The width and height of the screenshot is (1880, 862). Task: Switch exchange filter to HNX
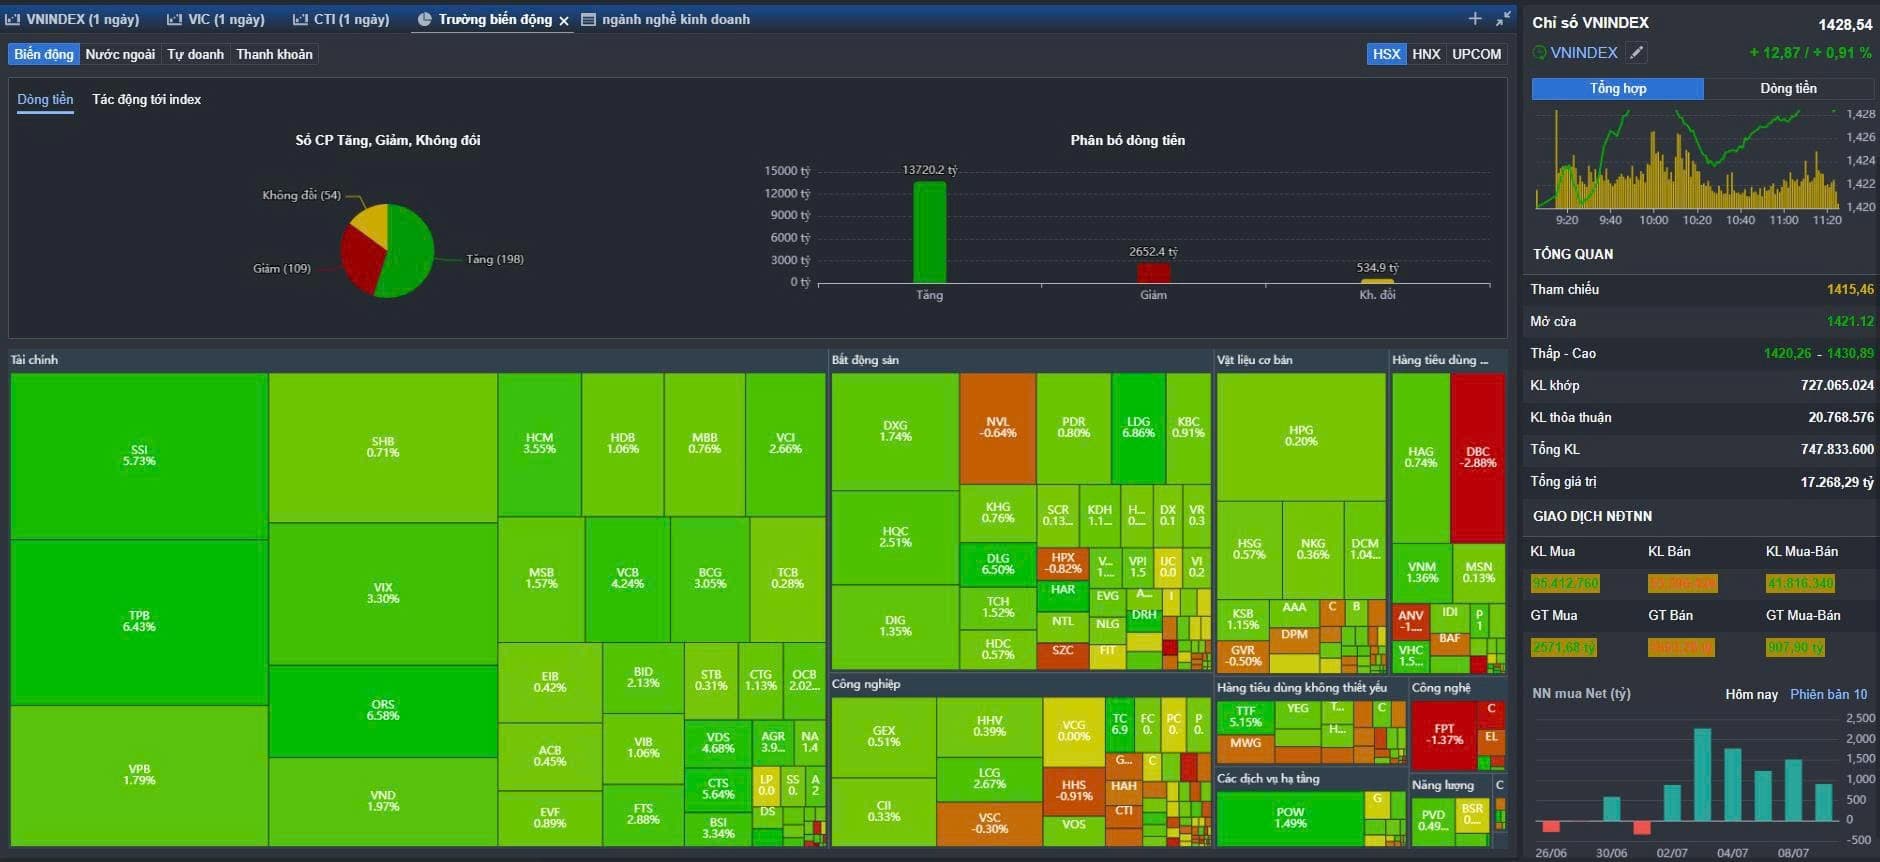(x=1426, y=54)
